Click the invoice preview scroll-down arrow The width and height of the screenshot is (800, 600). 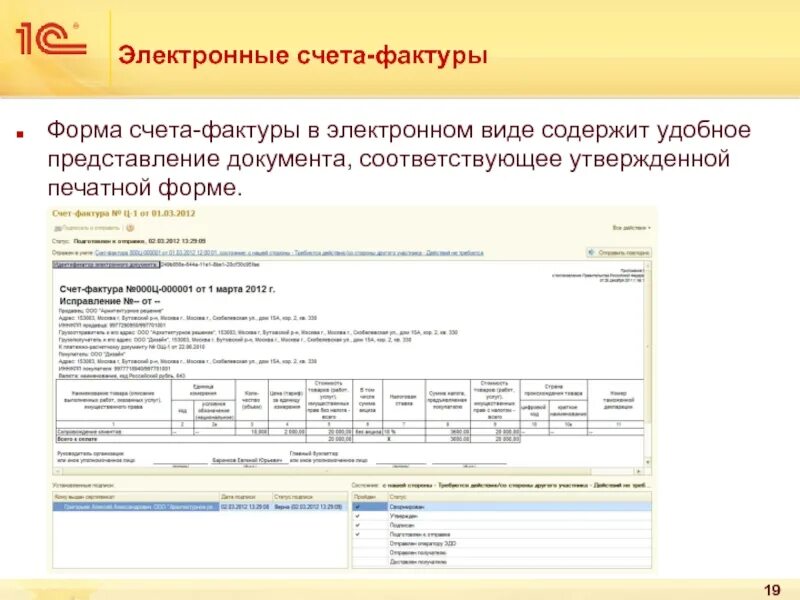[648, 462]
